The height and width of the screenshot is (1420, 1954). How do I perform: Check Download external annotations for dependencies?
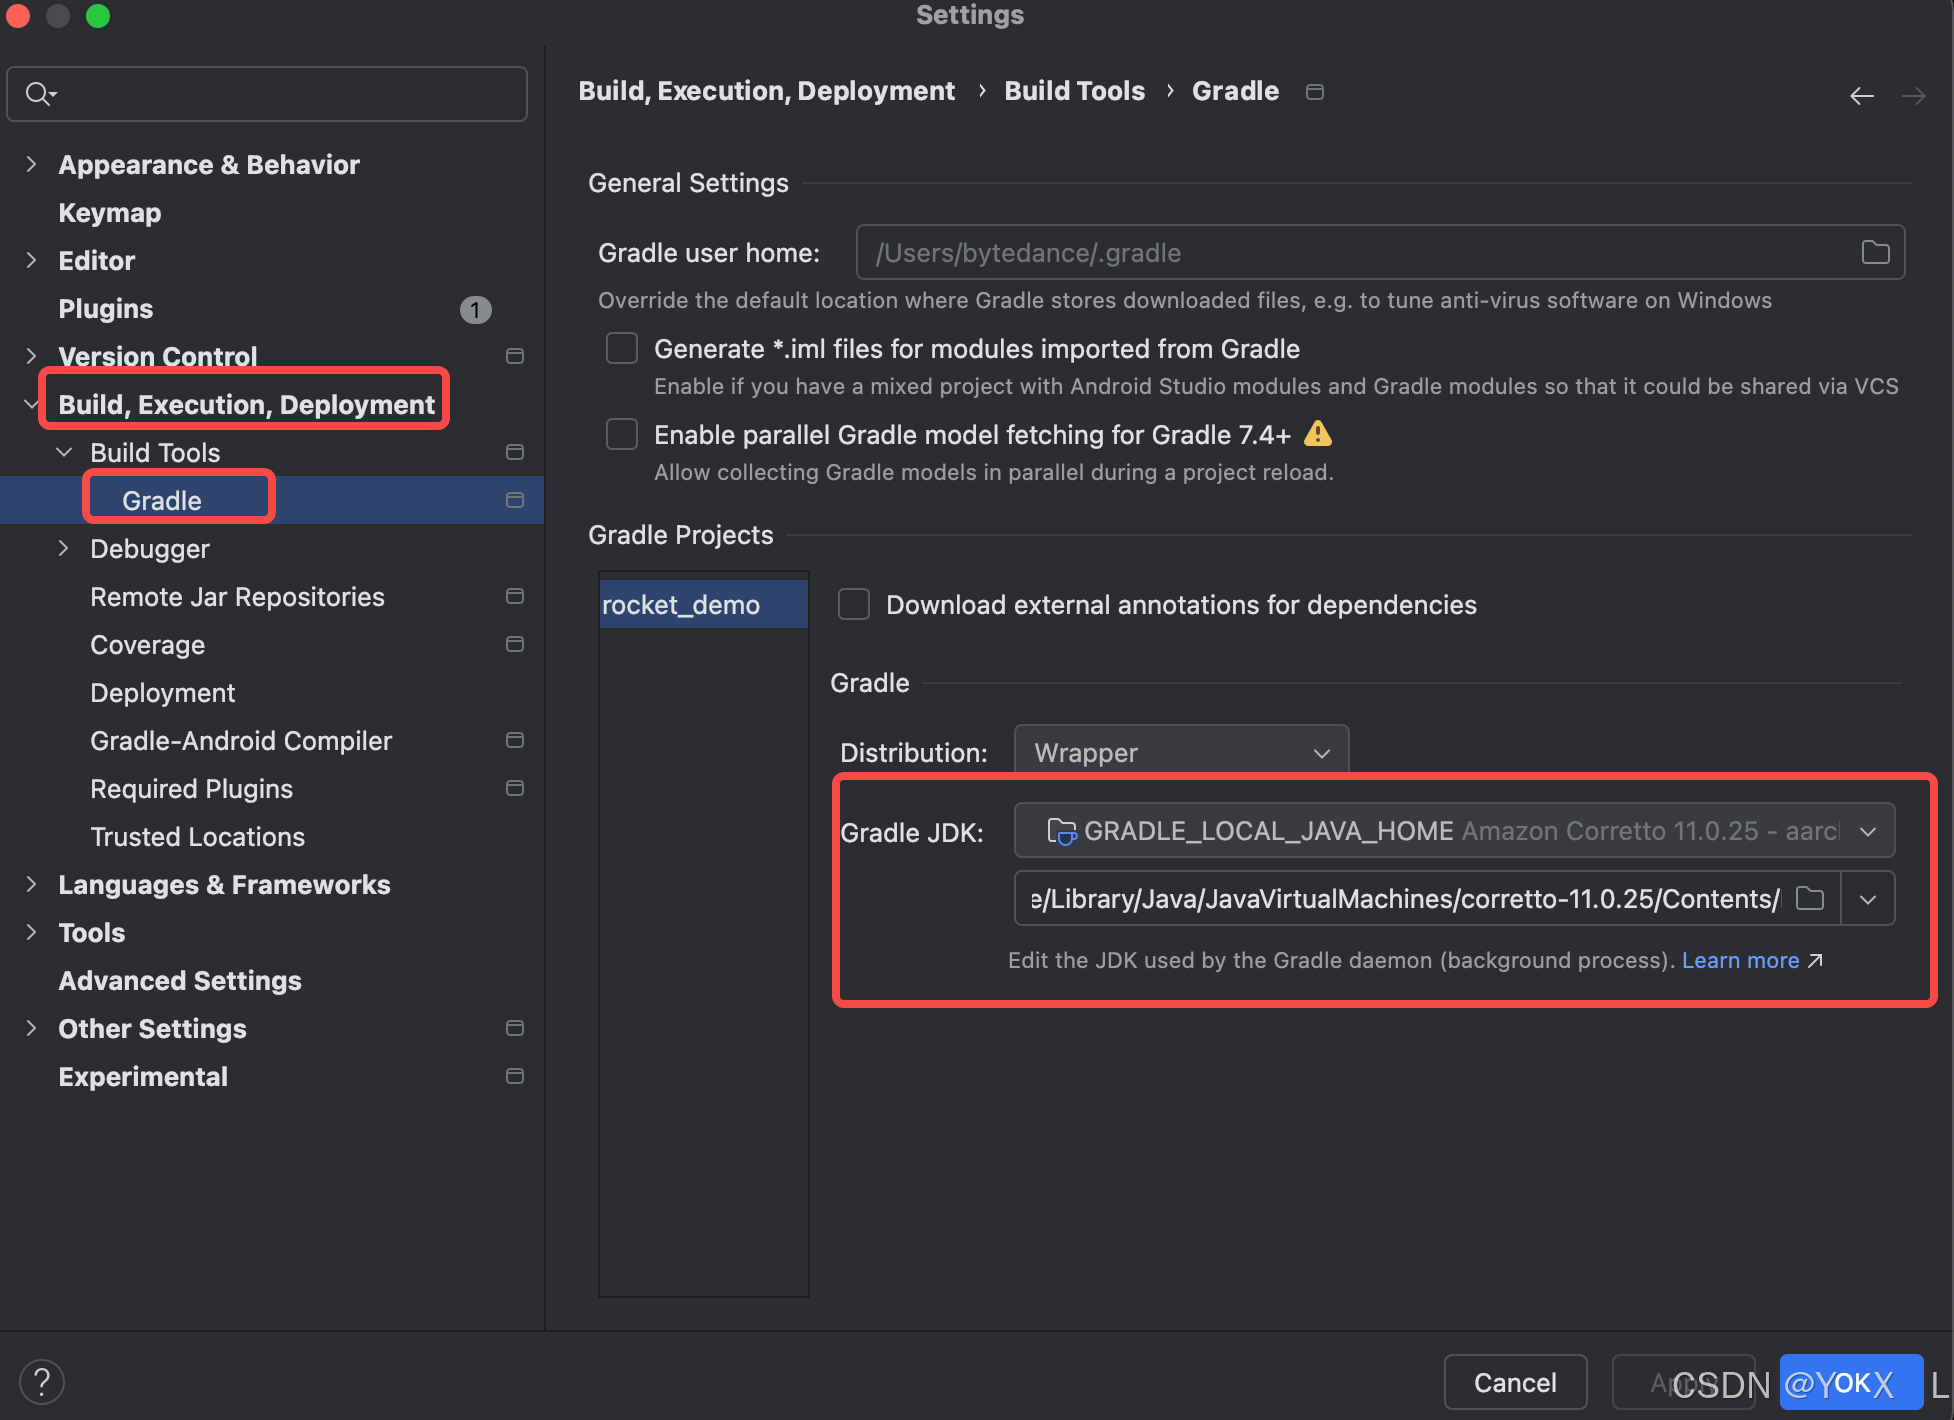pos(853,605)
